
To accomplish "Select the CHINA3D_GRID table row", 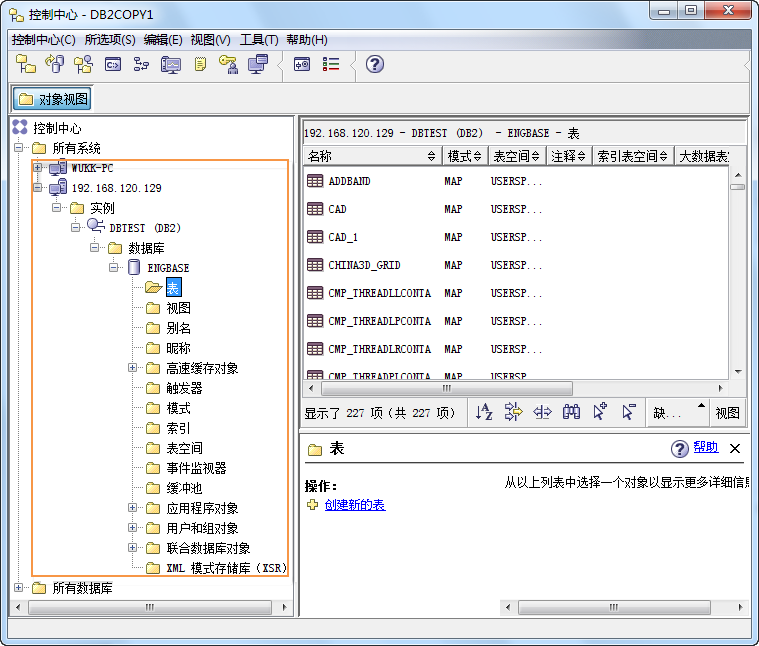I will tap(363, 265).
